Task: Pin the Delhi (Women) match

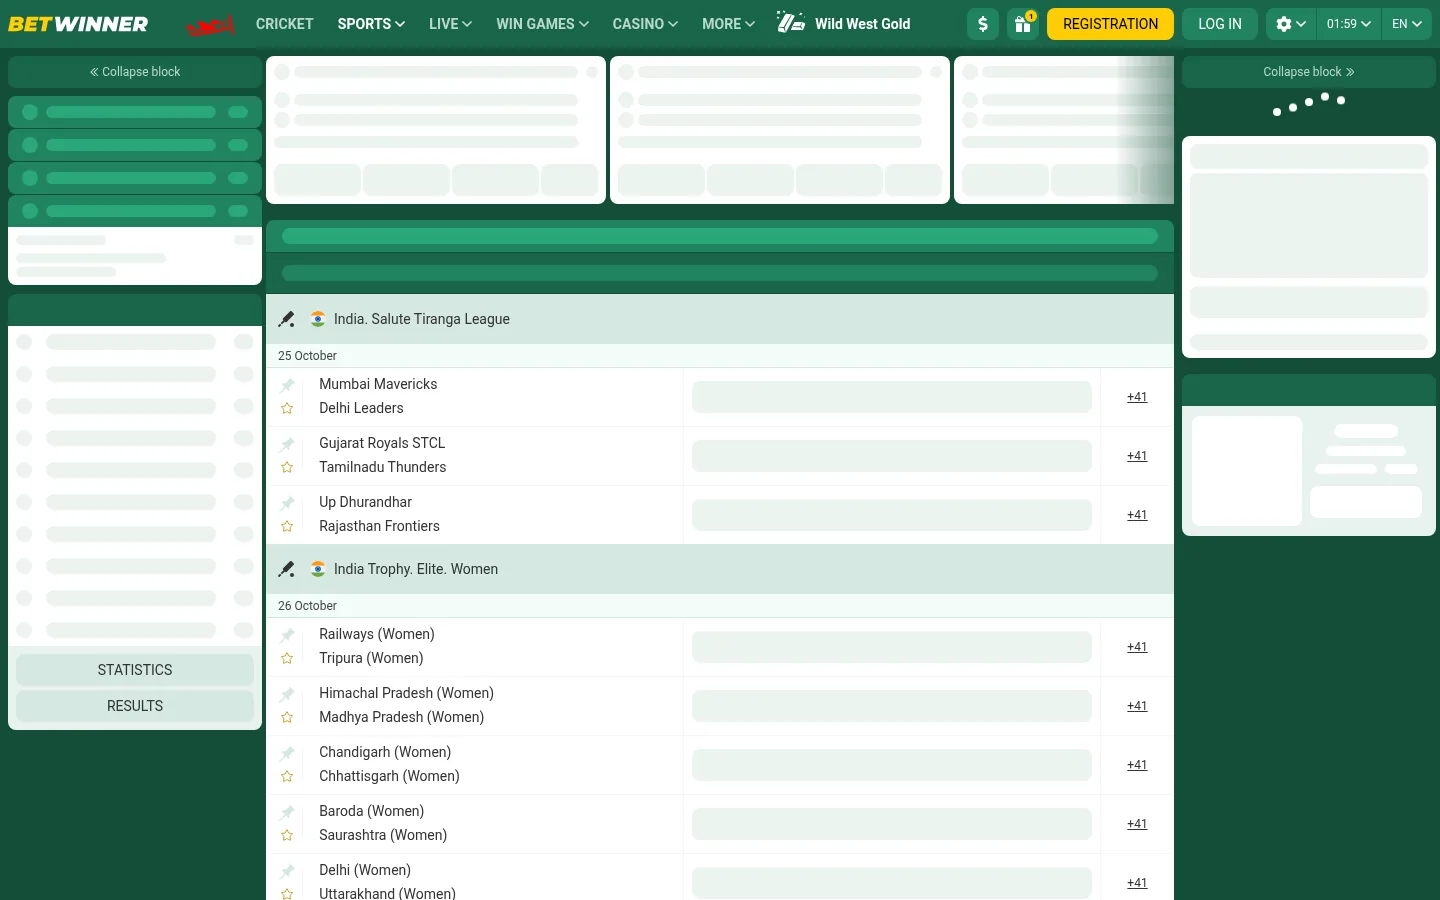Action: [x=287, y=871]
